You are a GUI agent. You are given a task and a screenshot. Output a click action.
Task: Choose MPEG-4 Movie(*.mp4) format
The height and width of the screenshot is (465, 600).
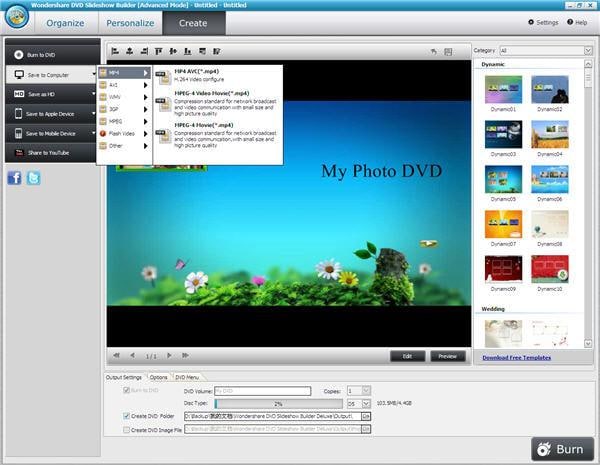coord(217,135)
